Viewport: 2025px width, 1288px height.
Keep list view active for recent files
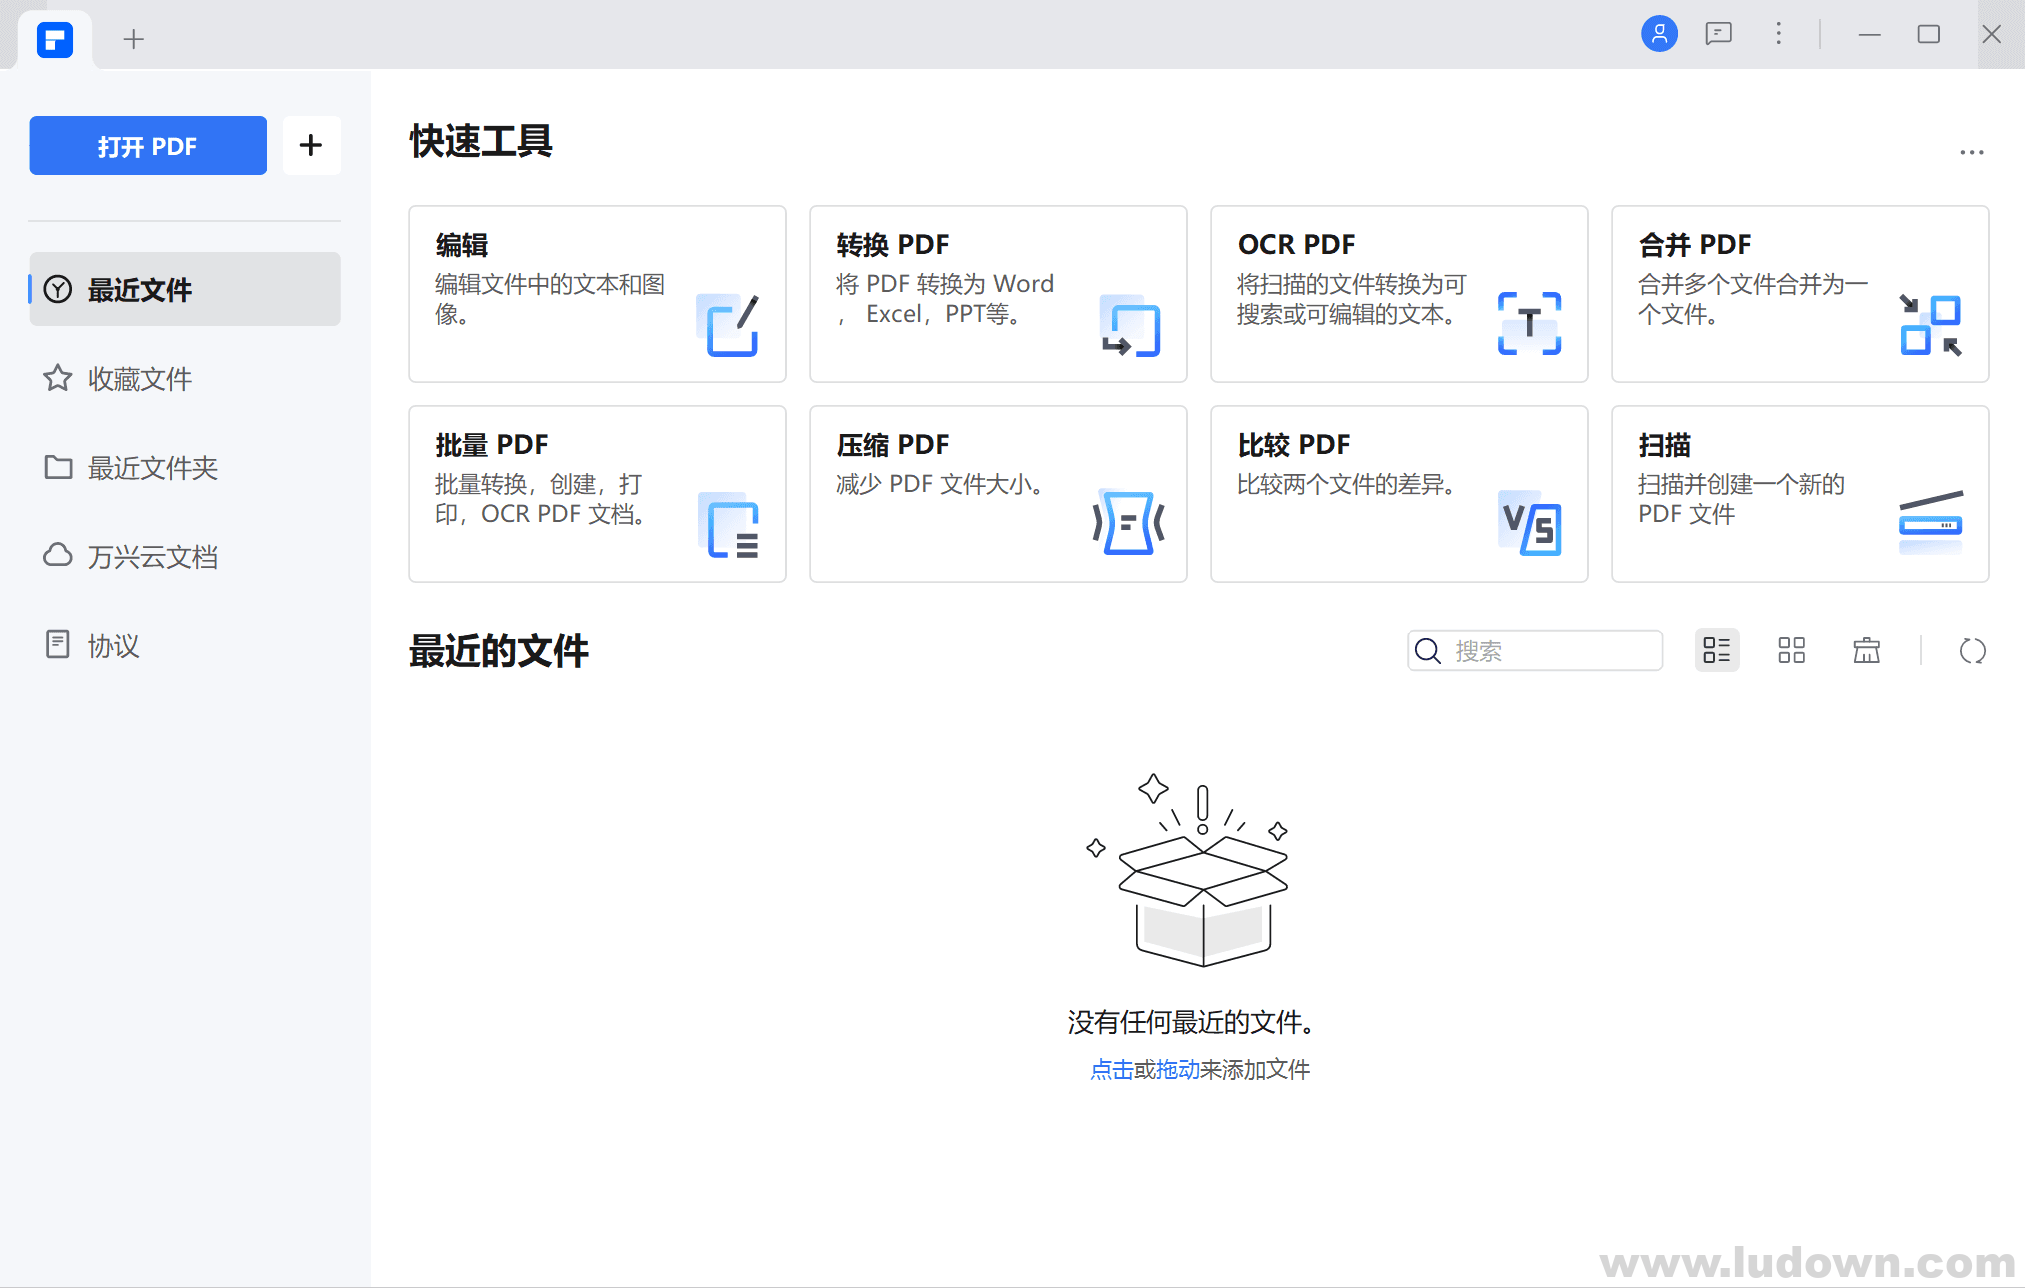[x=1717, y=650]
